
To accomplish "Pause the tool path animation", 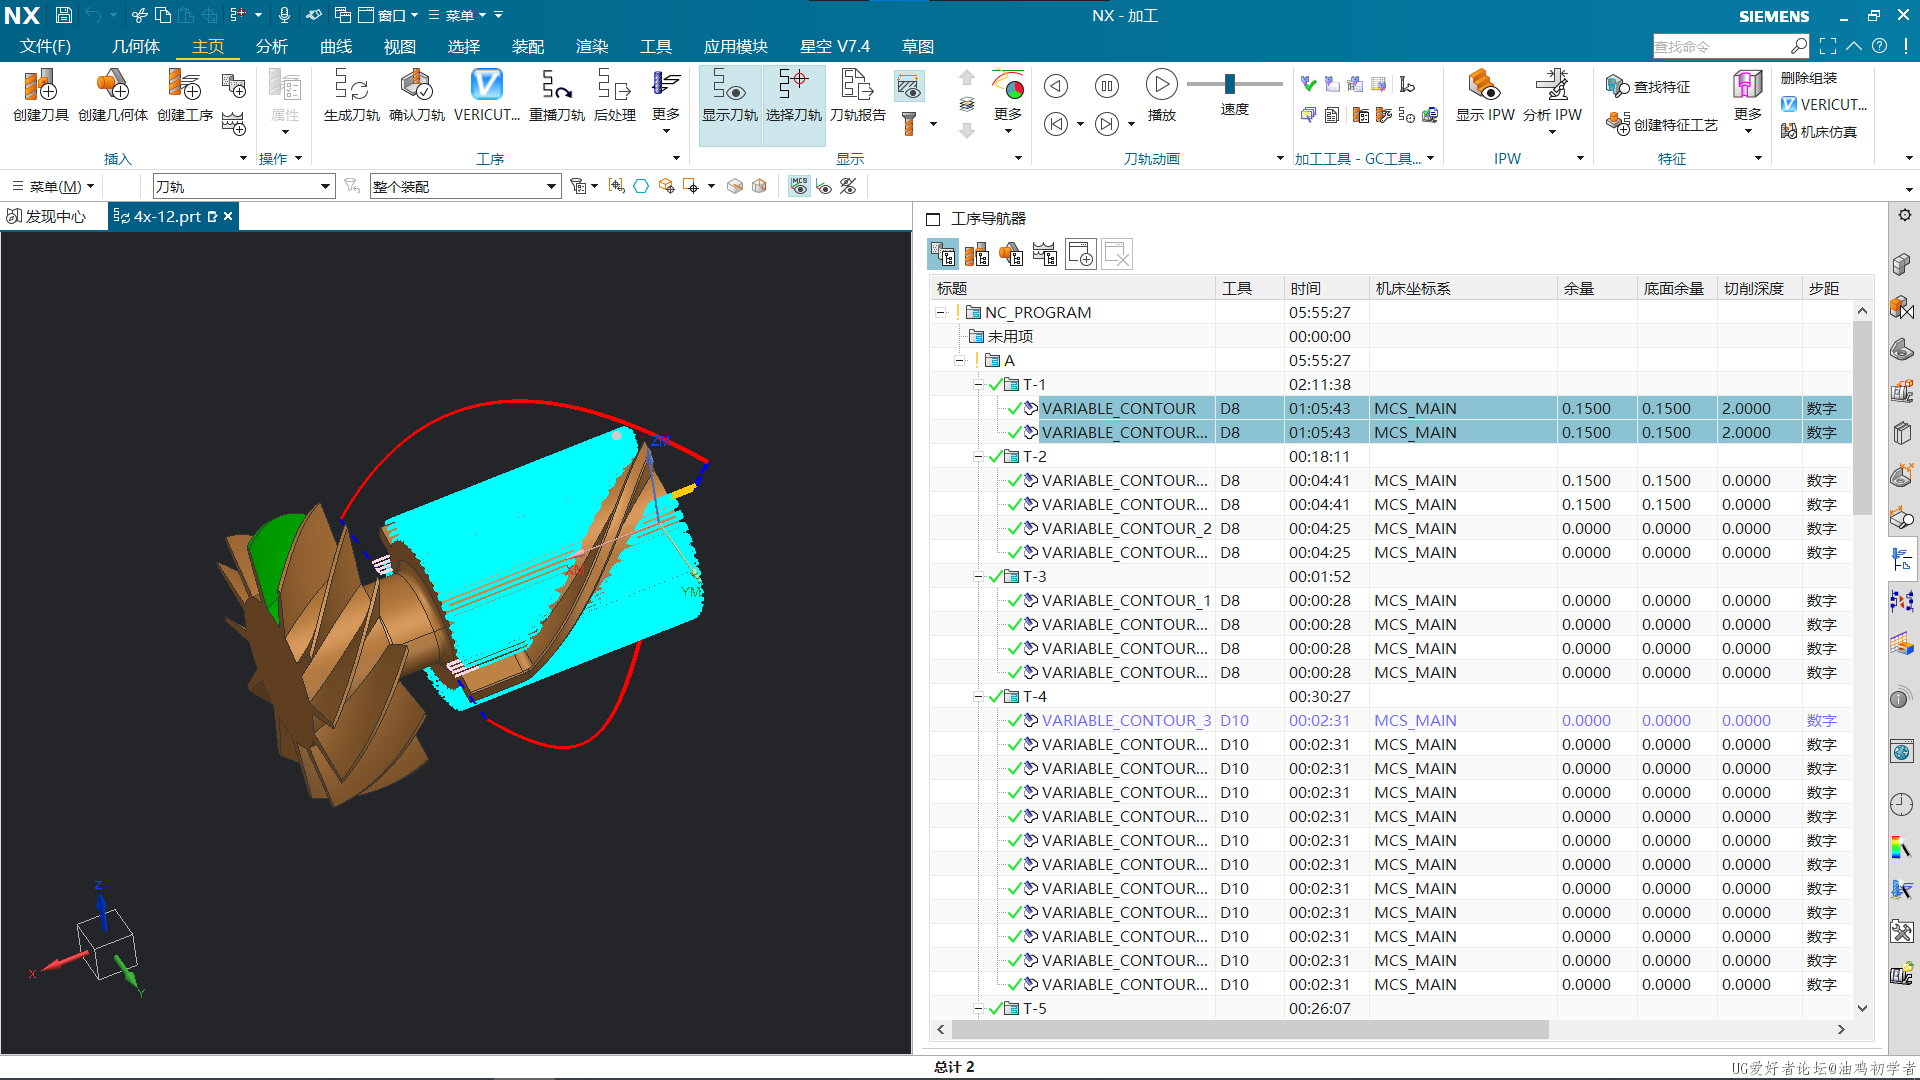I will pos(1107,86).
